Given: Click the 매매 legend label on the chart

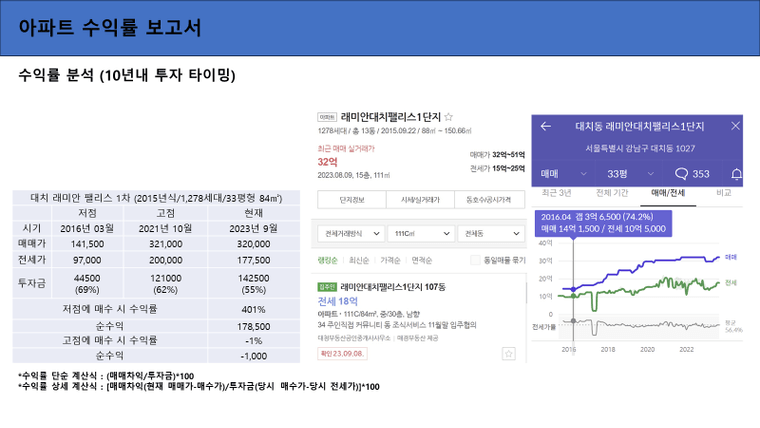Looking at the screenshot, I should point(730,257).
